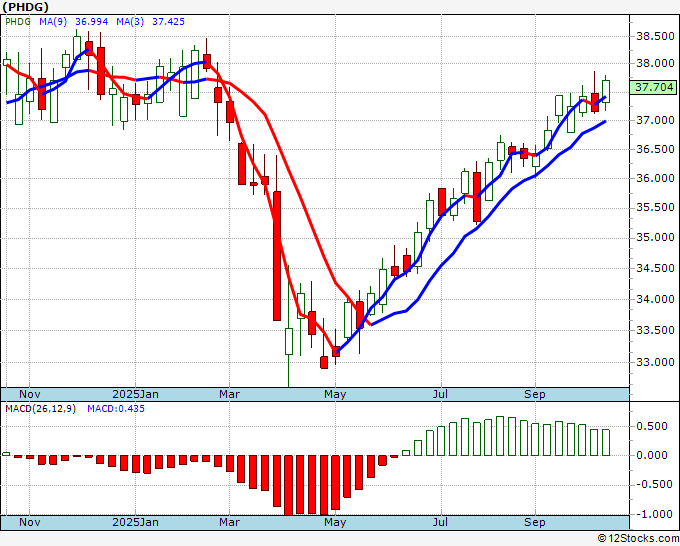This screenshot has height=546, width=680.
Task: Click the May label on price chart axis
Action: tap(335, 394)
